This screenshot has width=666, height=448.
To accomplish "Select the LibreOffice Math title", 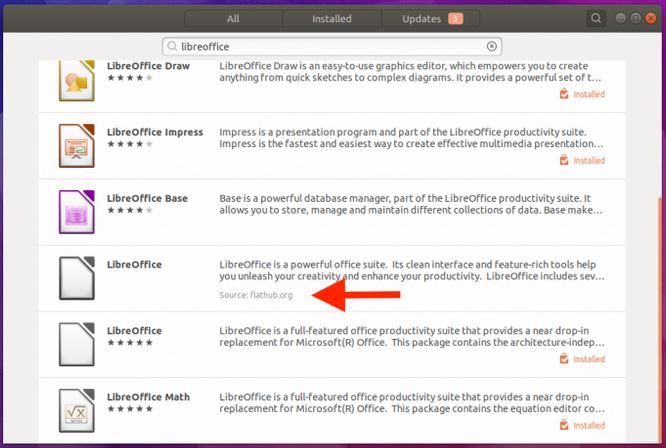I will coord(148,397).
